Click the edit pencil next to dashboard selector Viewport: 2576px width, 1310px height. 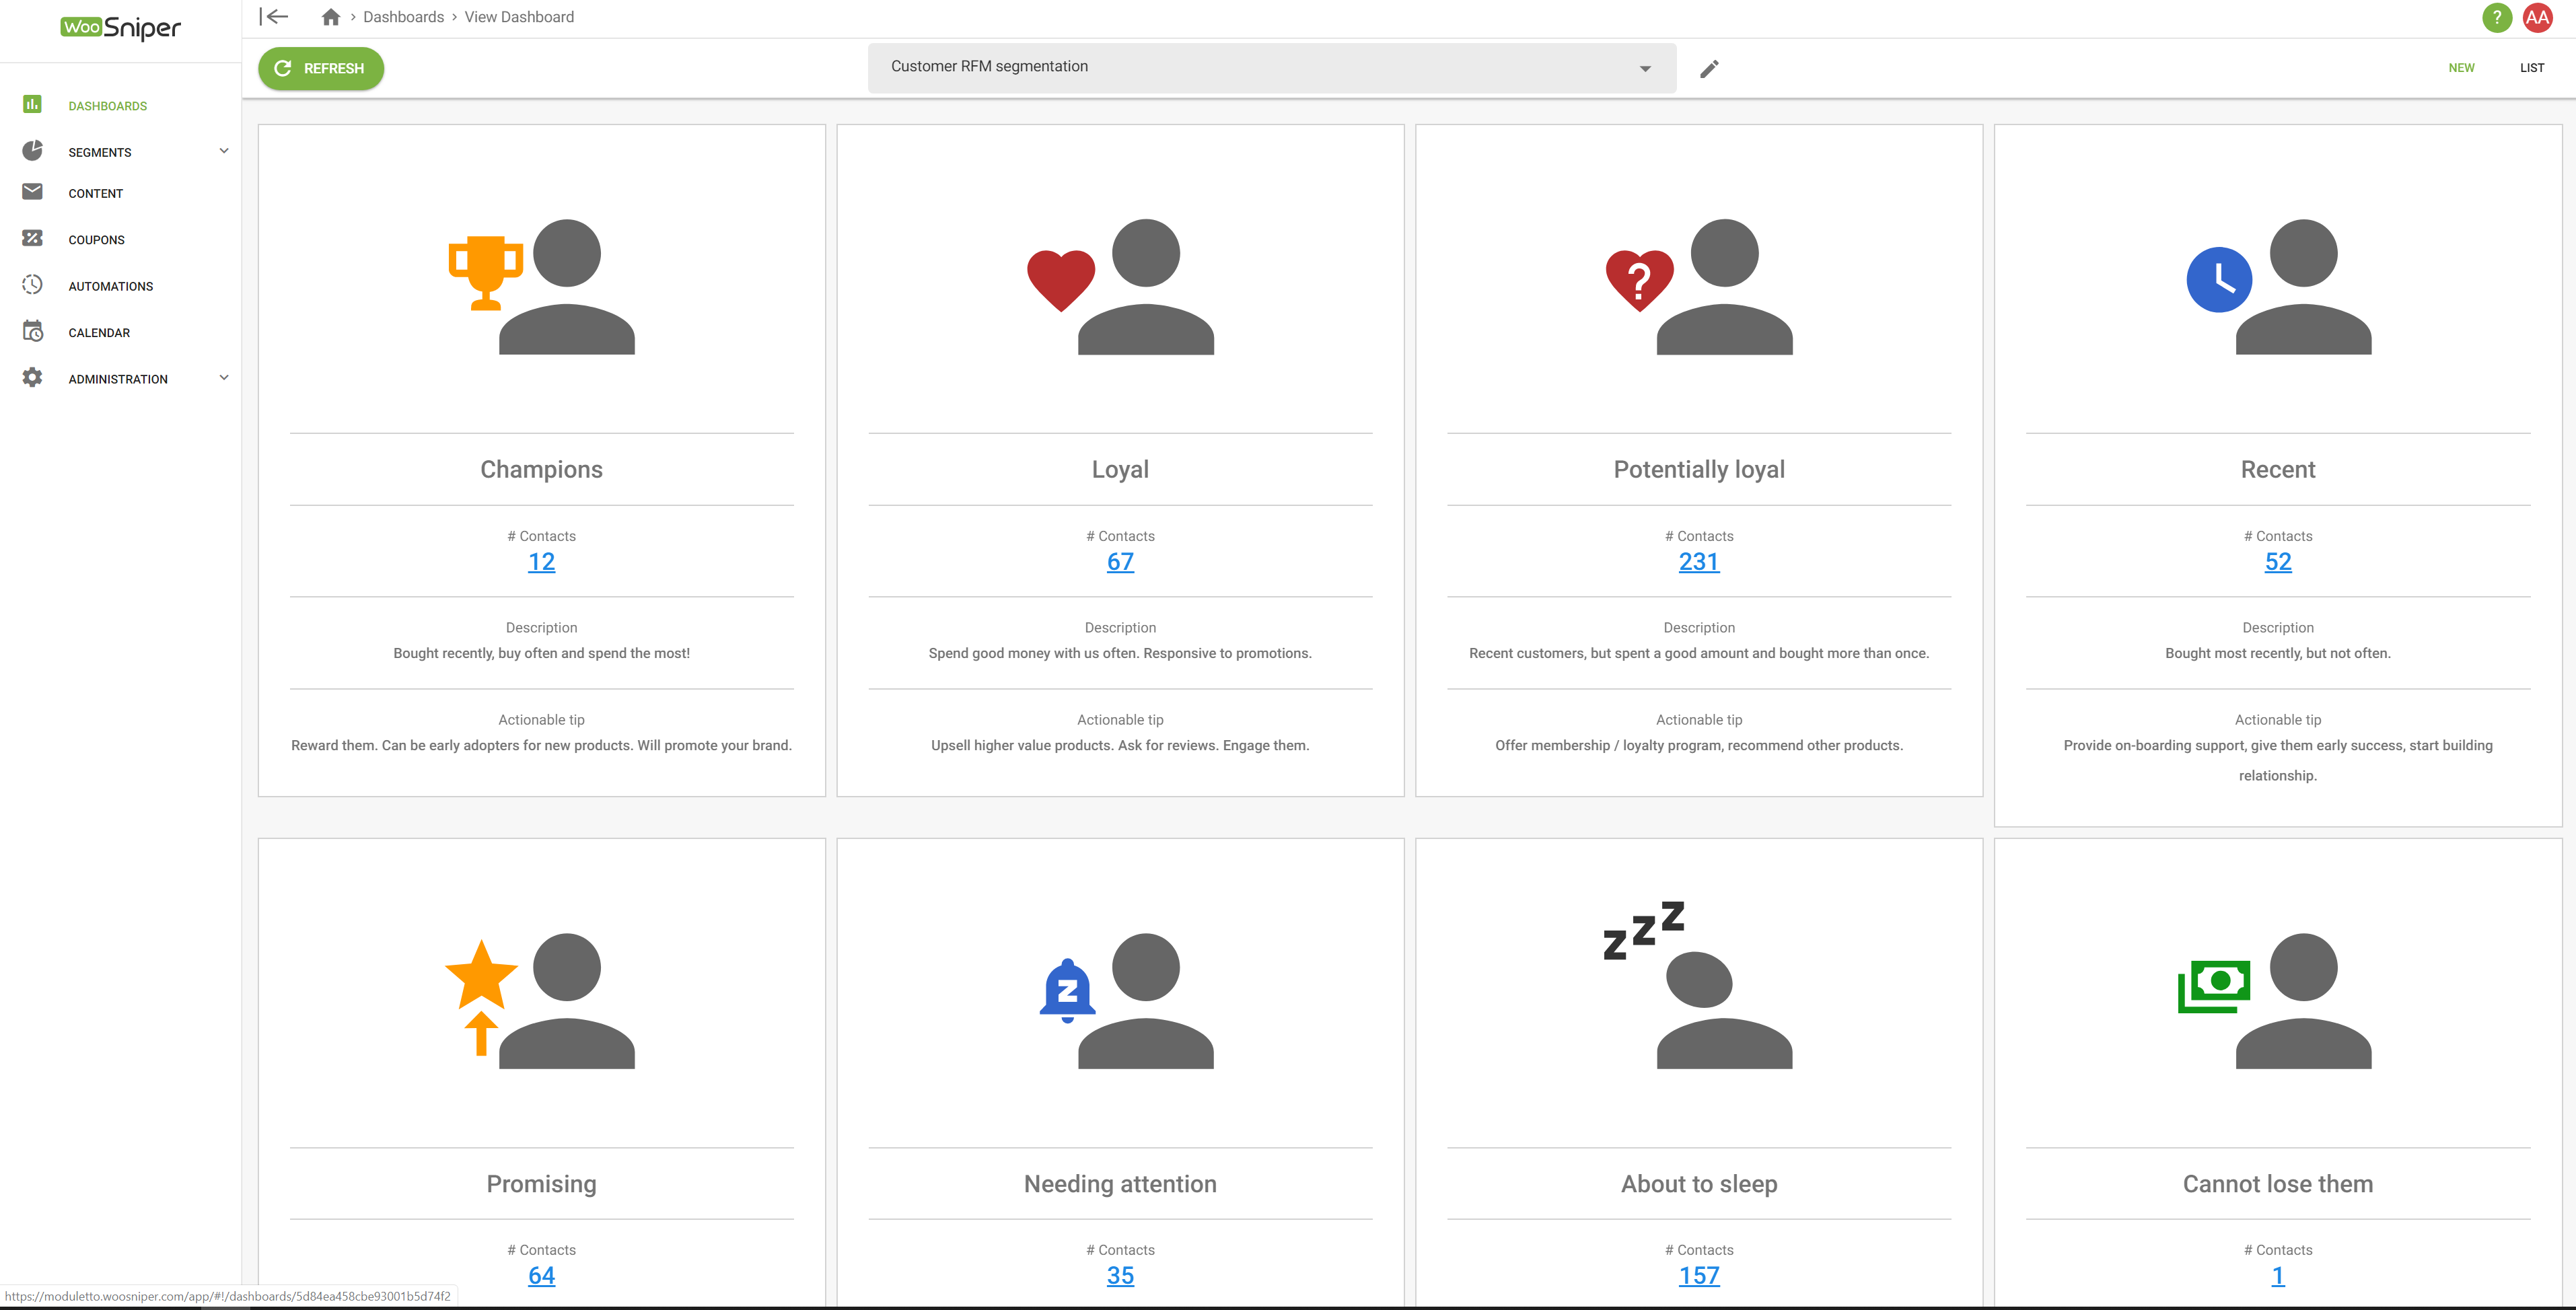coord(1709,68)
